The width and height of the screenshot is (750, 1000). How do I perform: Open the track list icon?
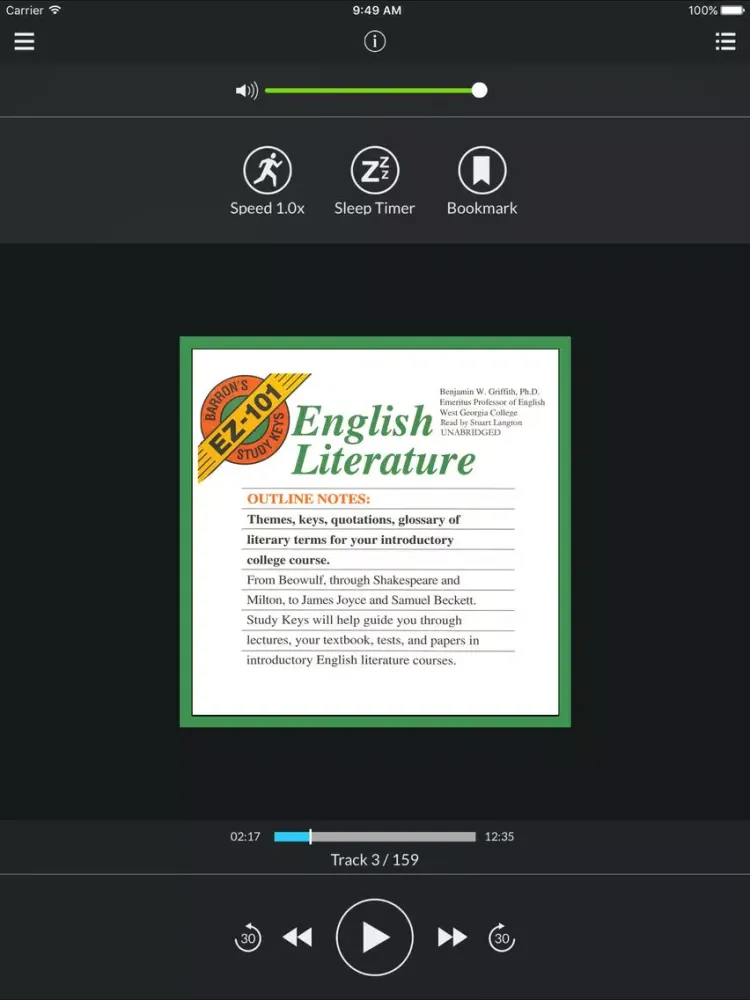click(x=725, y=41)
